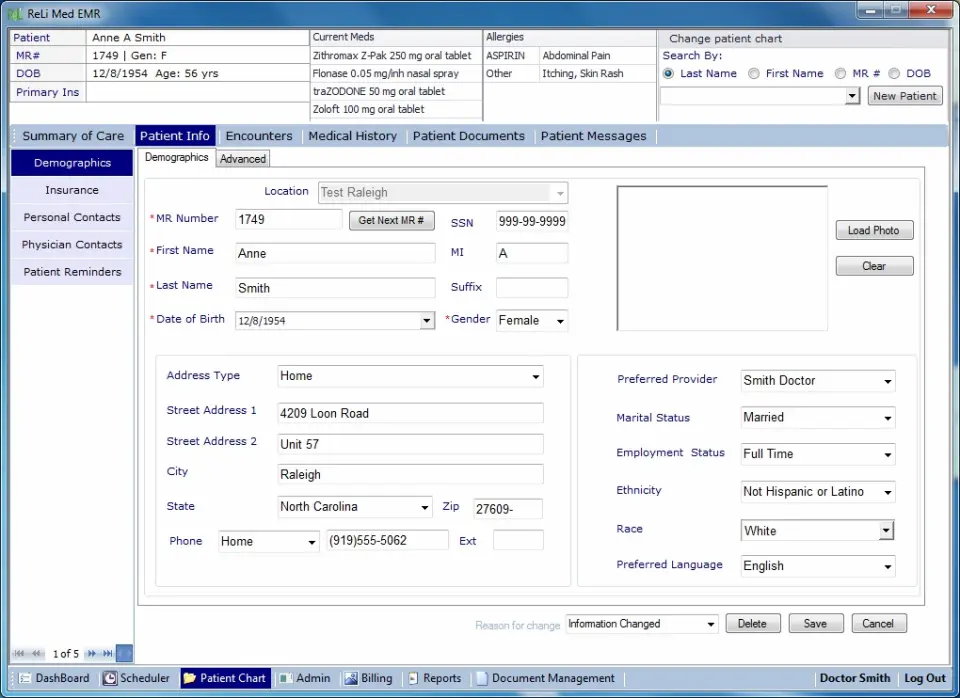Open the Reports module
Image resolution: width=960 pixels, height=698 pixels.
[434, 678]
